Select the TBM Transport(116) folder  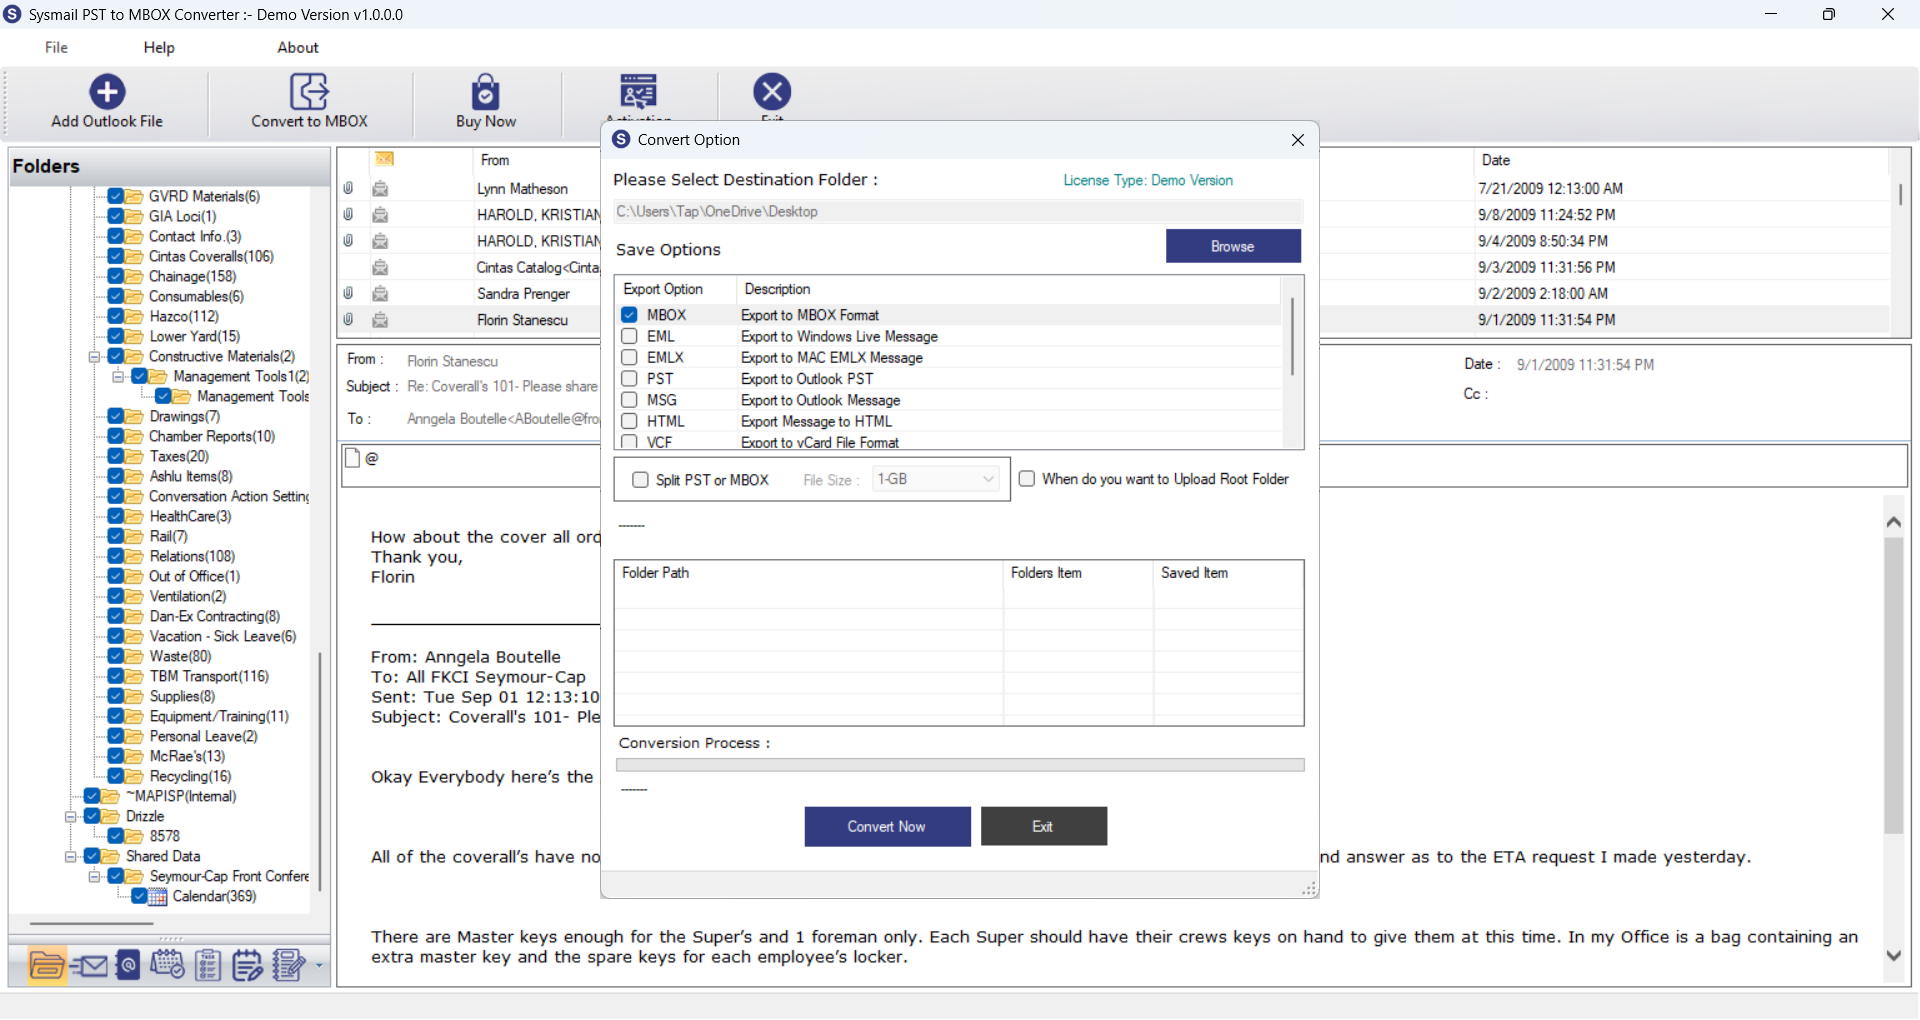point(209,676)
